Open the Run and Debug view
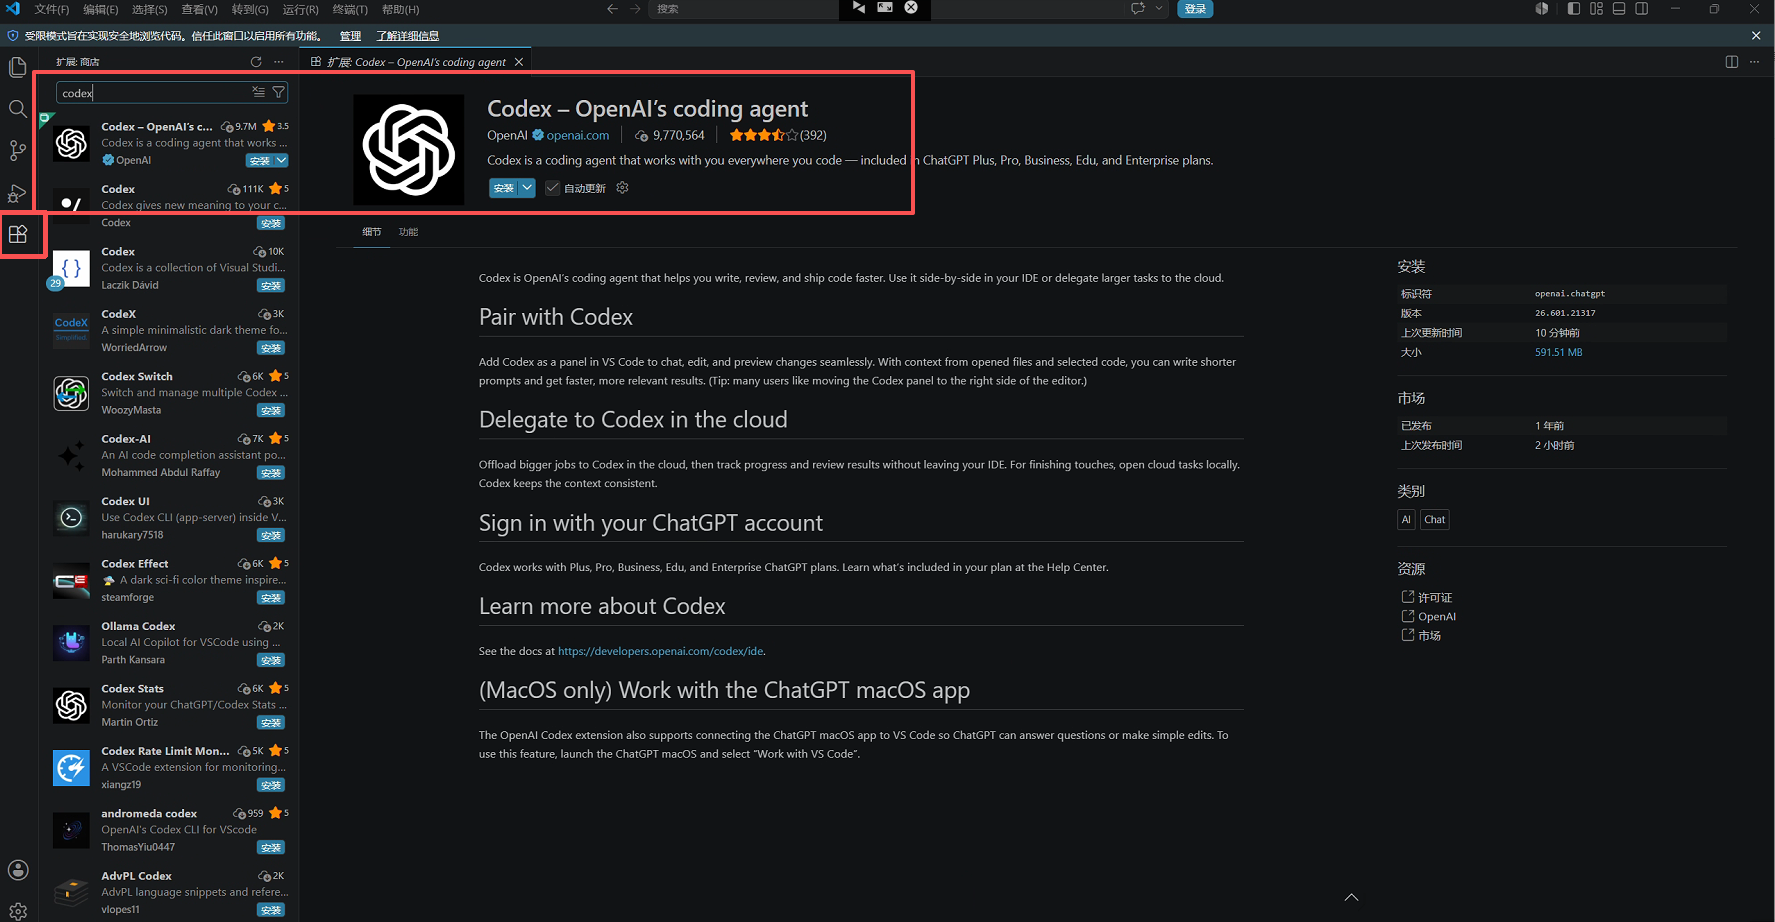The width and height of the screenshot is (1775, 922). [x=18, y=193]
